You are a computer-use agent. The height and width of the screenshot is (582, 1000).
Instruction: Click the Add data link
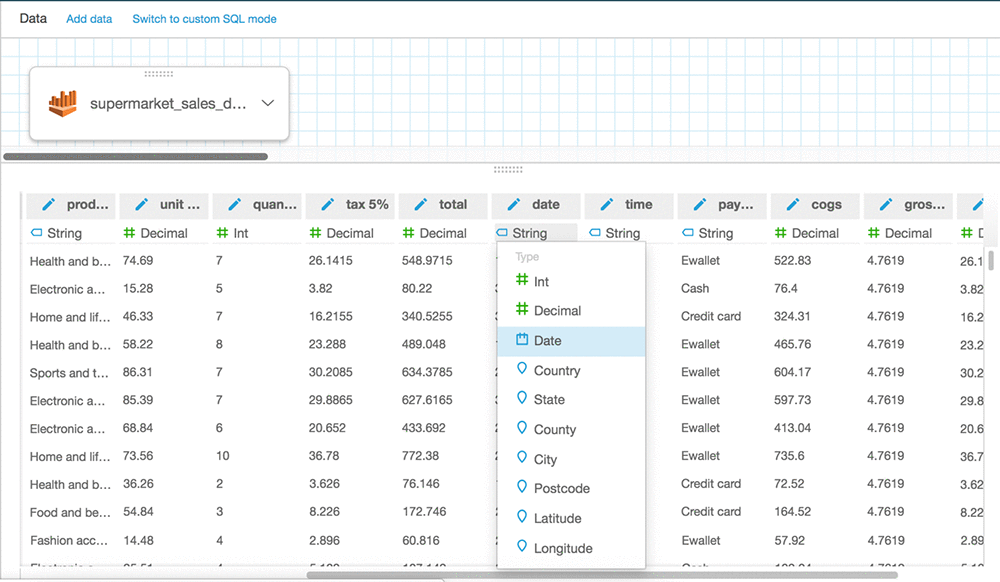pyautogui.click(x=89, y=19)
